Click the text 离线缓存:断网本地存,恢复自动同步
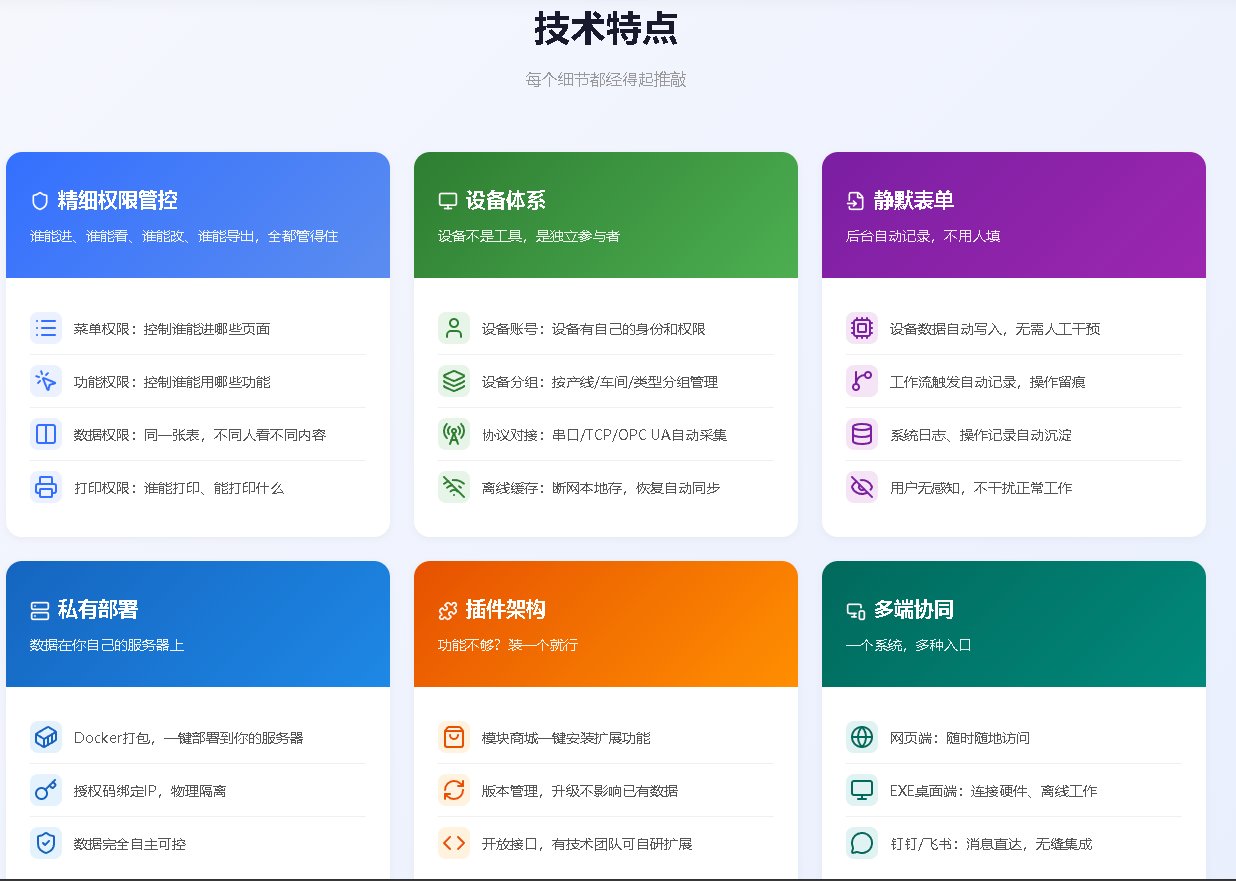The height and width of the screenshot is (881, 1236). tap(601, 488)
